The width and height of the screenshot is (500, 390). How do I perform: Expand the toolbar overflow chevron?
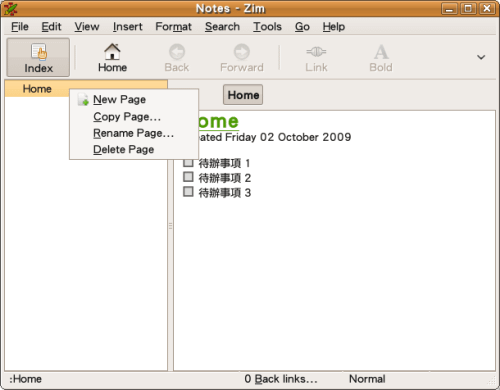coord(481,57)
